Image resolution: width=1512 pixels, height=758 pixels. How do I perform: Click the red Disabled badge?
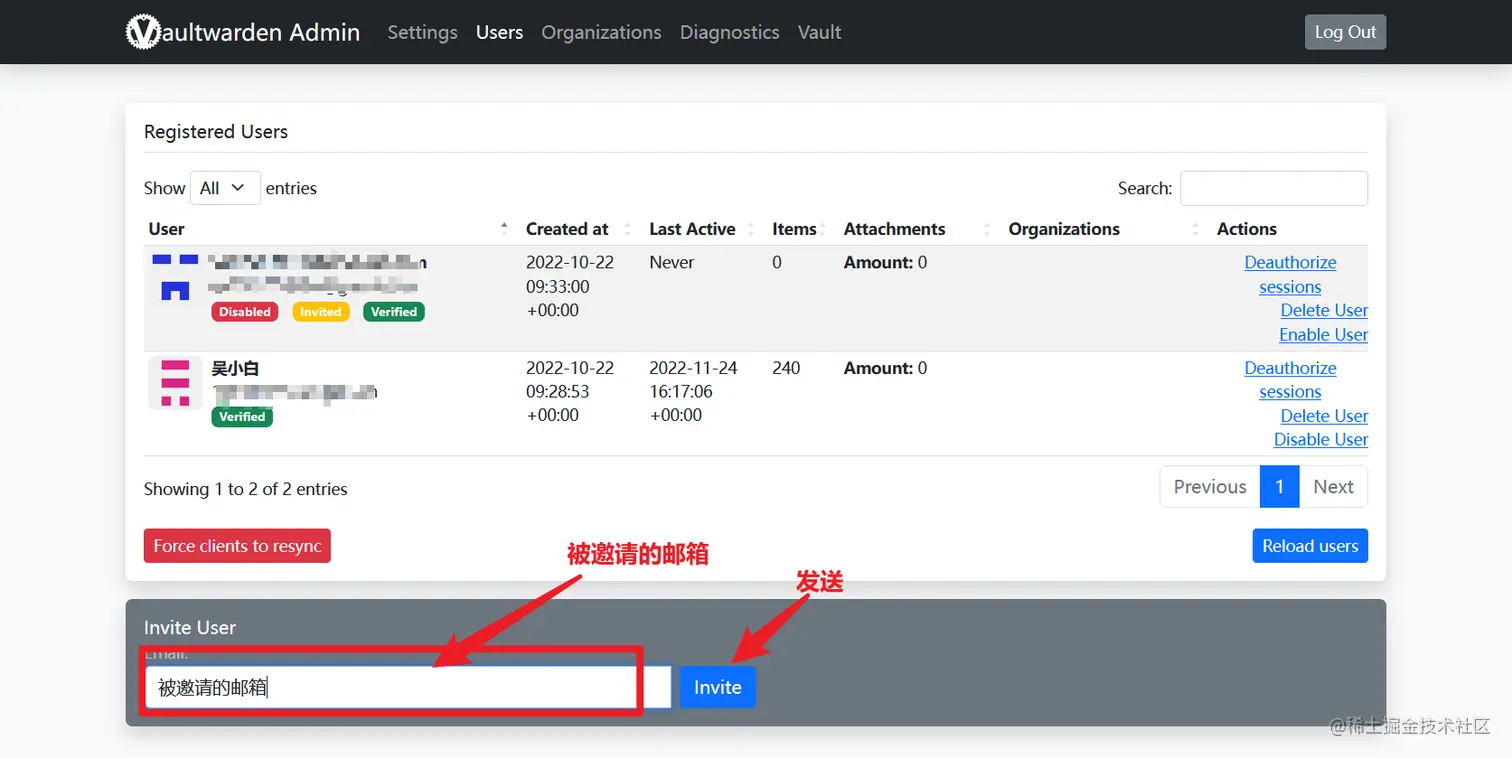point(245,312)
